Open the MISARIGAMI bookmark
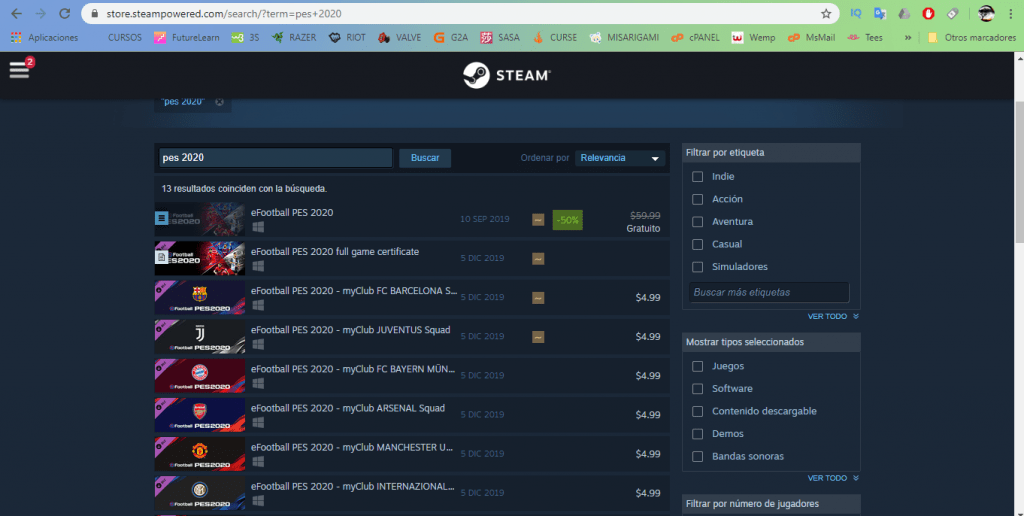Screen dimensions: 1024x516 tap(624, 38)
